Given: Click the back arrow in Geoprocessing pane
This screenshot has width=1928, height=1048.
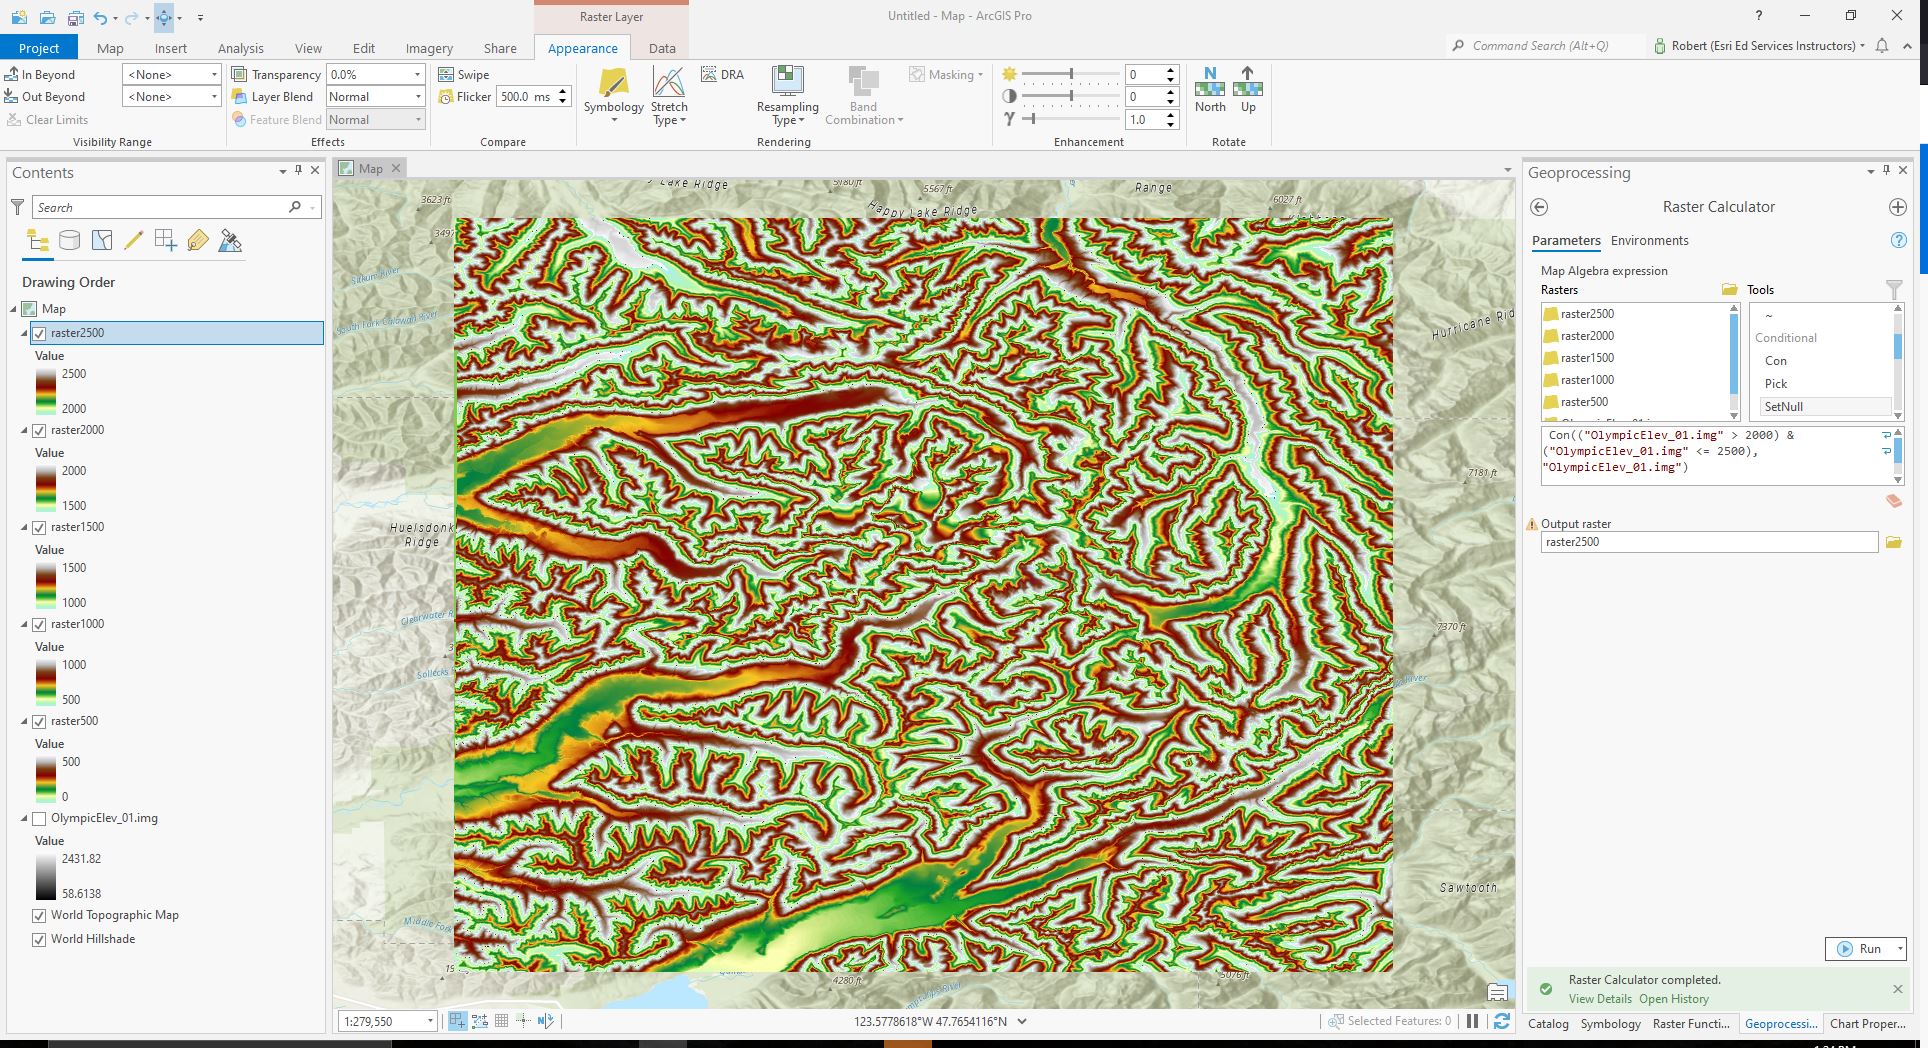Looking at the screenshot, I should [1540, 207].
